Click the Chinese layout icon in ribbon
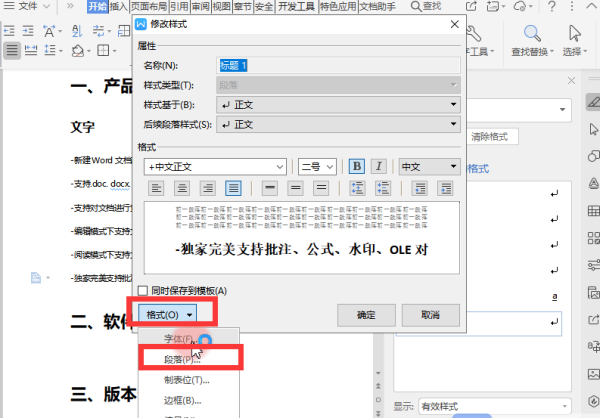Image resolution: width=600 pixels, height=418 pixels. (x=49, y=31)
